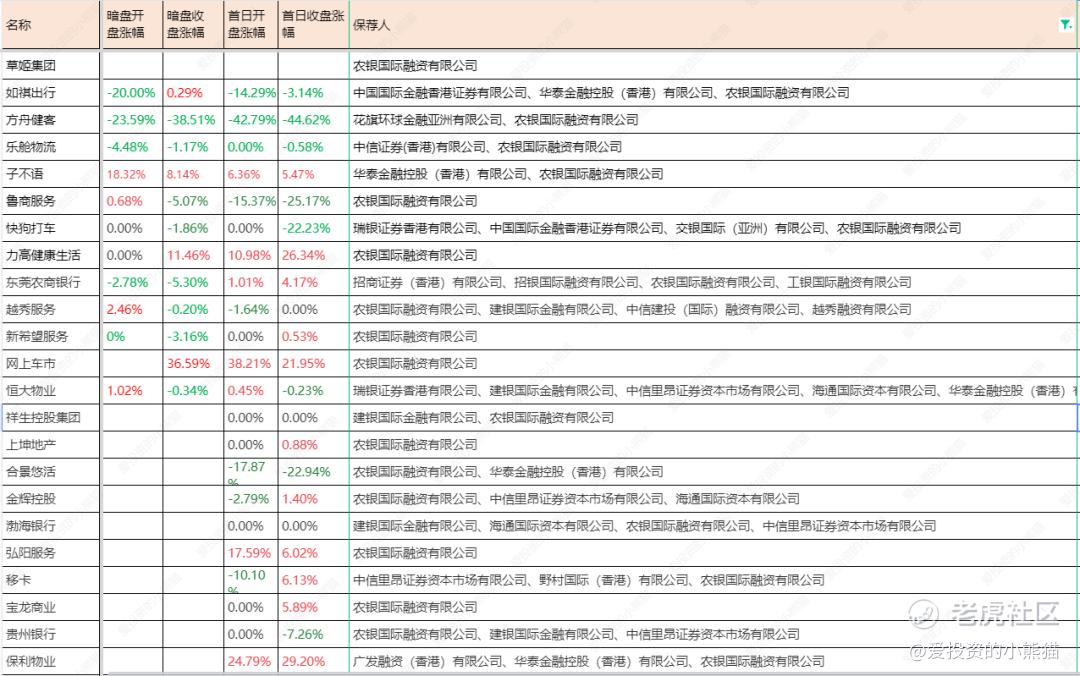Select the -22.23% cell for 快狗打车

313,228
